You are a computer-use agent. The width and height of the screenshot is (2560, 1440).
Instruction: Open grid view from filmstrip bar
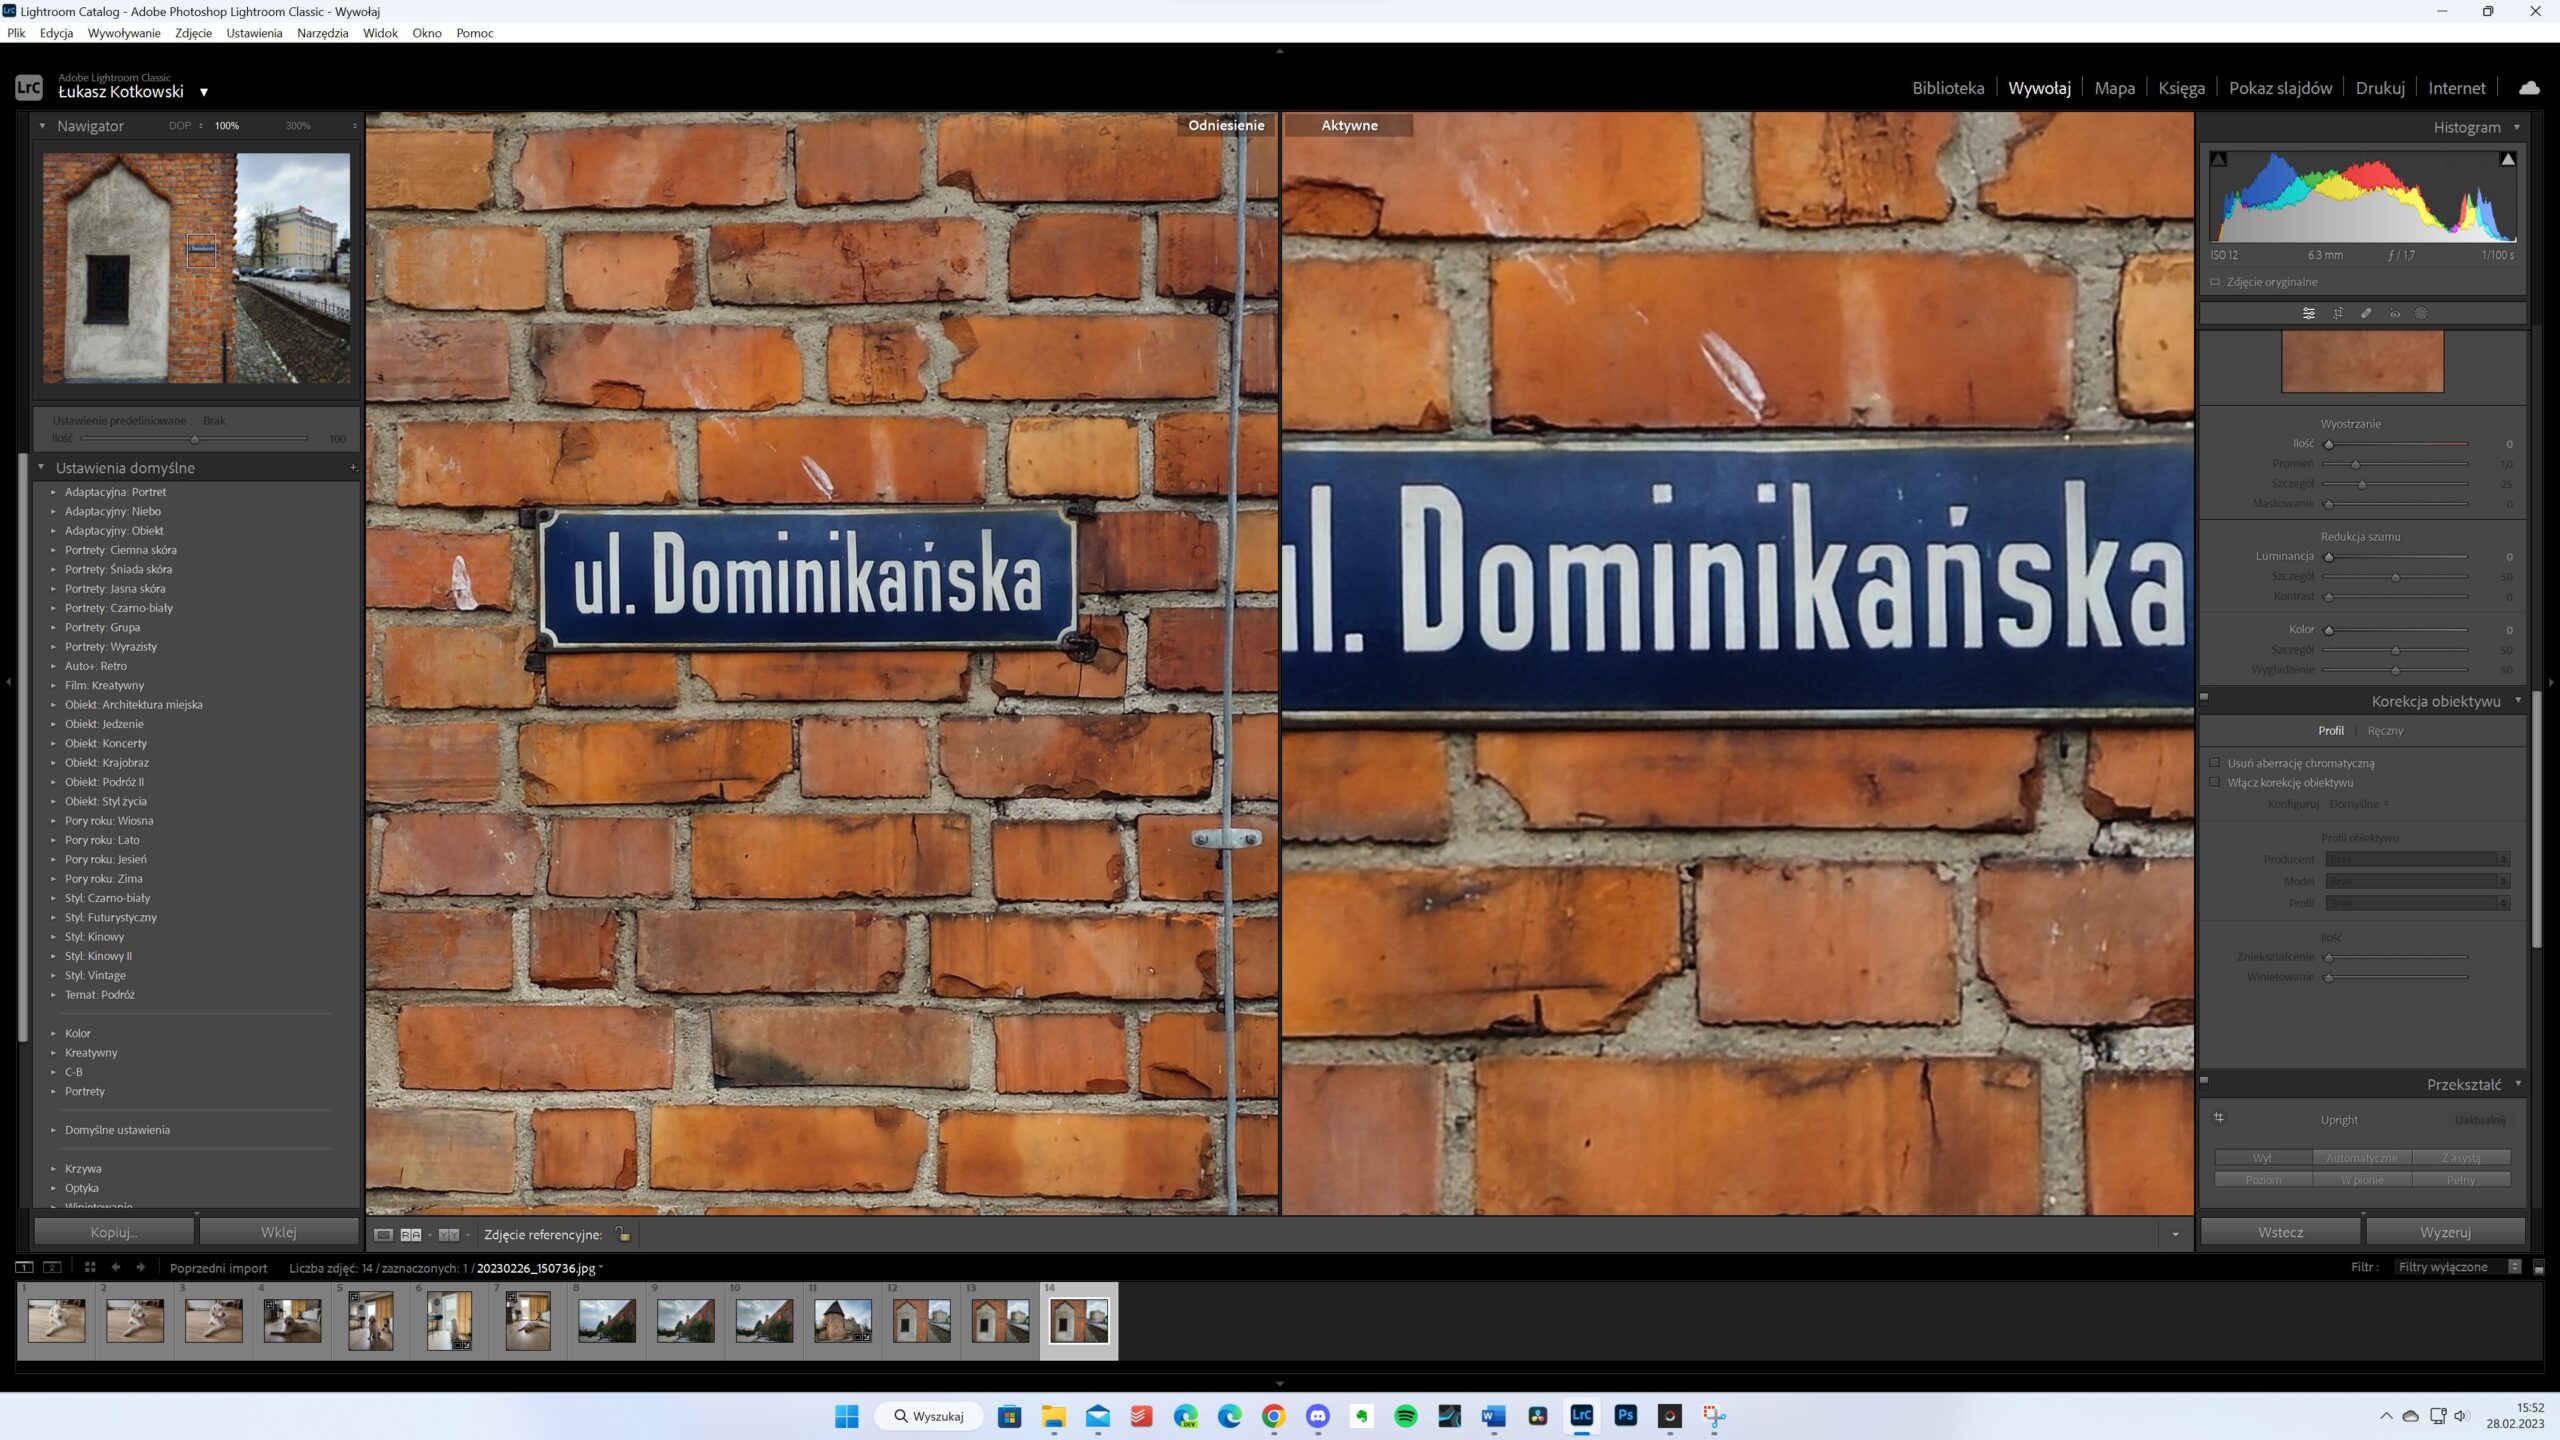90,1267
